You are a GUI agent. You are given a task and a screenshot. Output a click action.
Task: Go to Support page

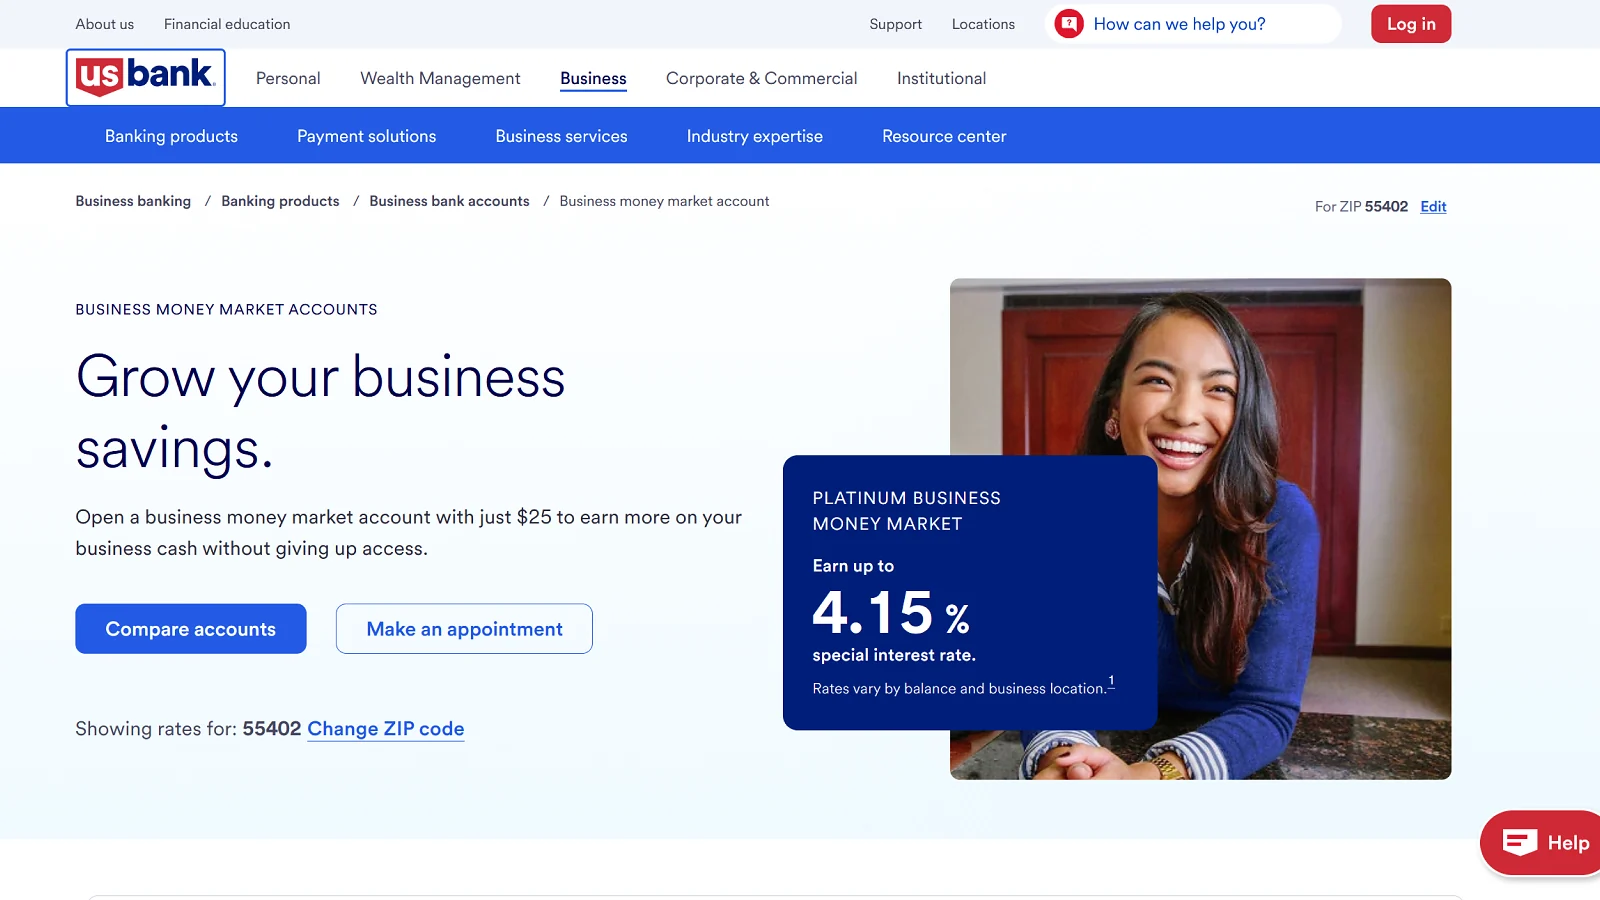pos(895,24)
